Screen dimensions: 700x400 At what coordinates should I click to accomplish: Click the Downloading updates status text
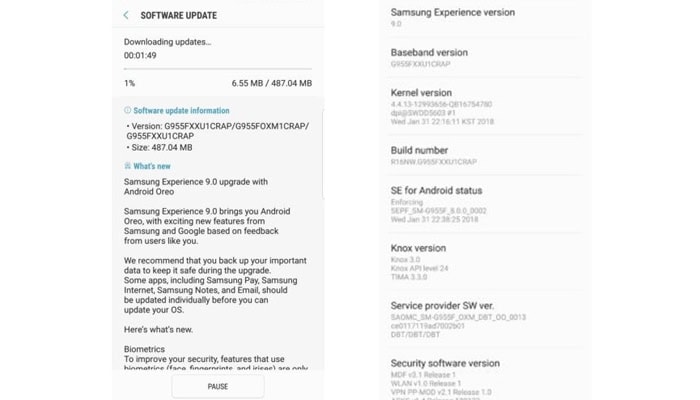coord(167,42)
